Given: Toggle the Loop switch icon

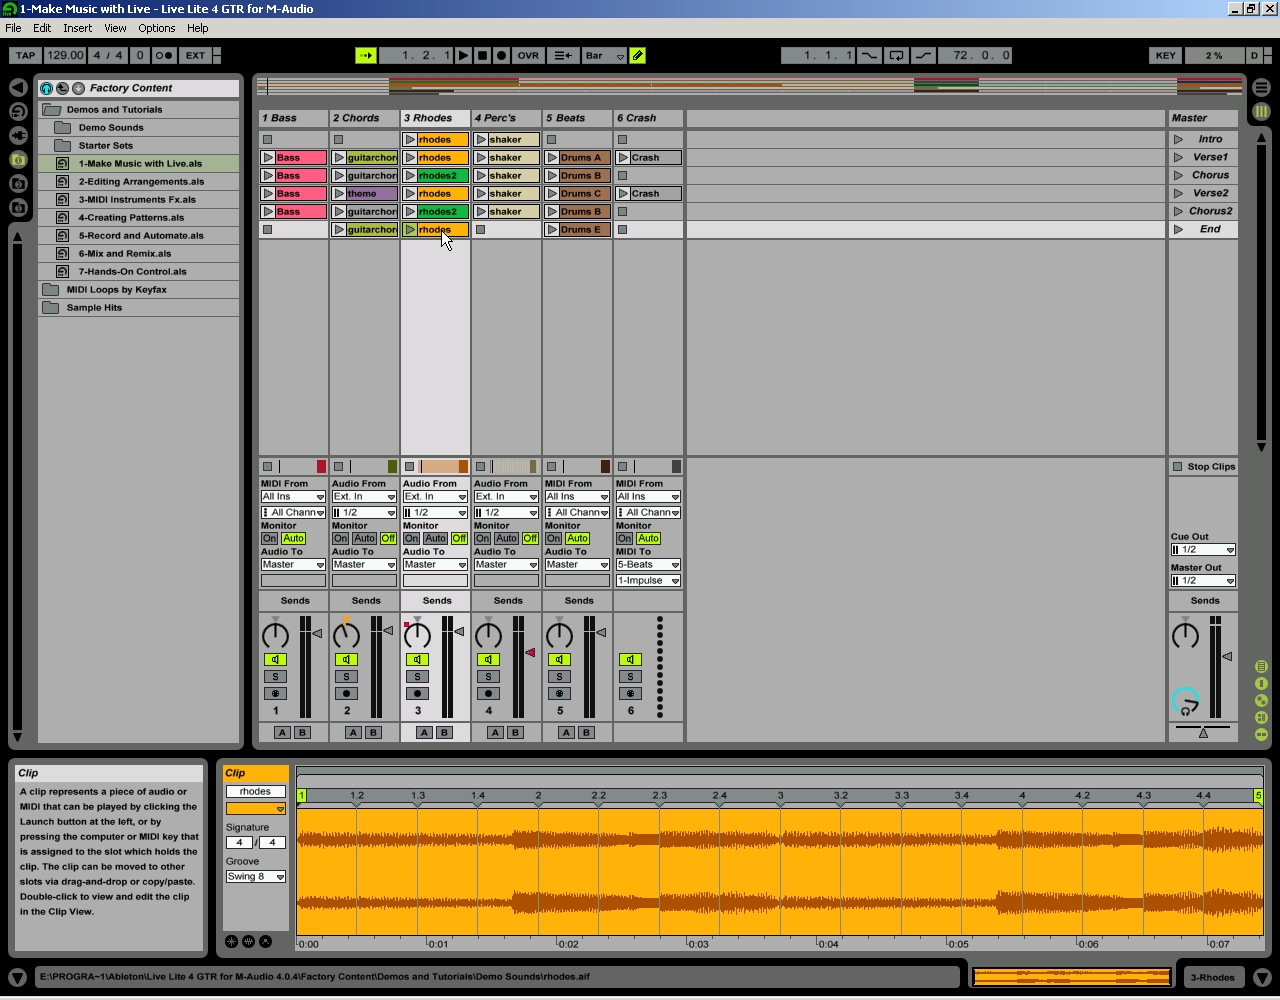Looking at the screenshot, I should pyautogui.click(x=896, y=56).
